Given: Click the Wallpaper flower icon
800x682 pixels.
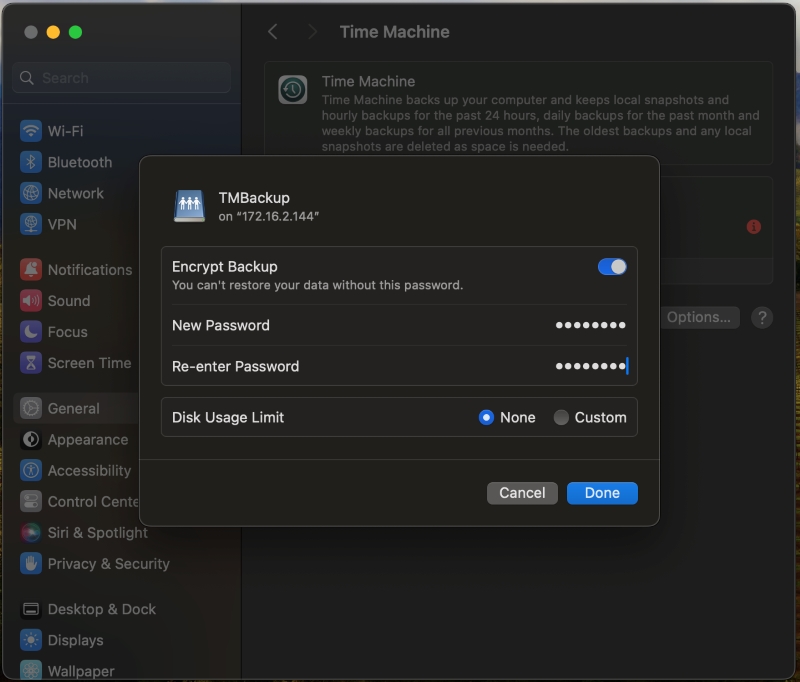Looking at the screenshot, I should click(x=31, y=671).
